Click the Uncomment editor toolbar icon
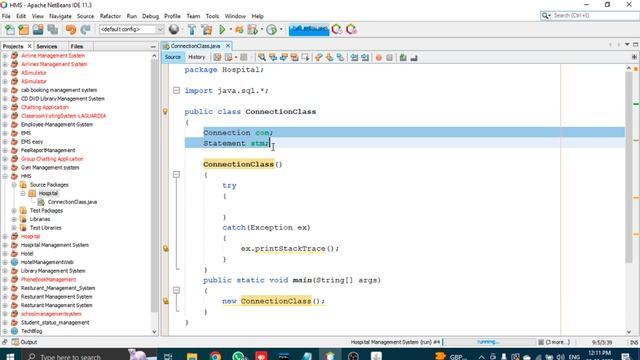The width and height of the screenshot is (640, 360). pos(414,58)
